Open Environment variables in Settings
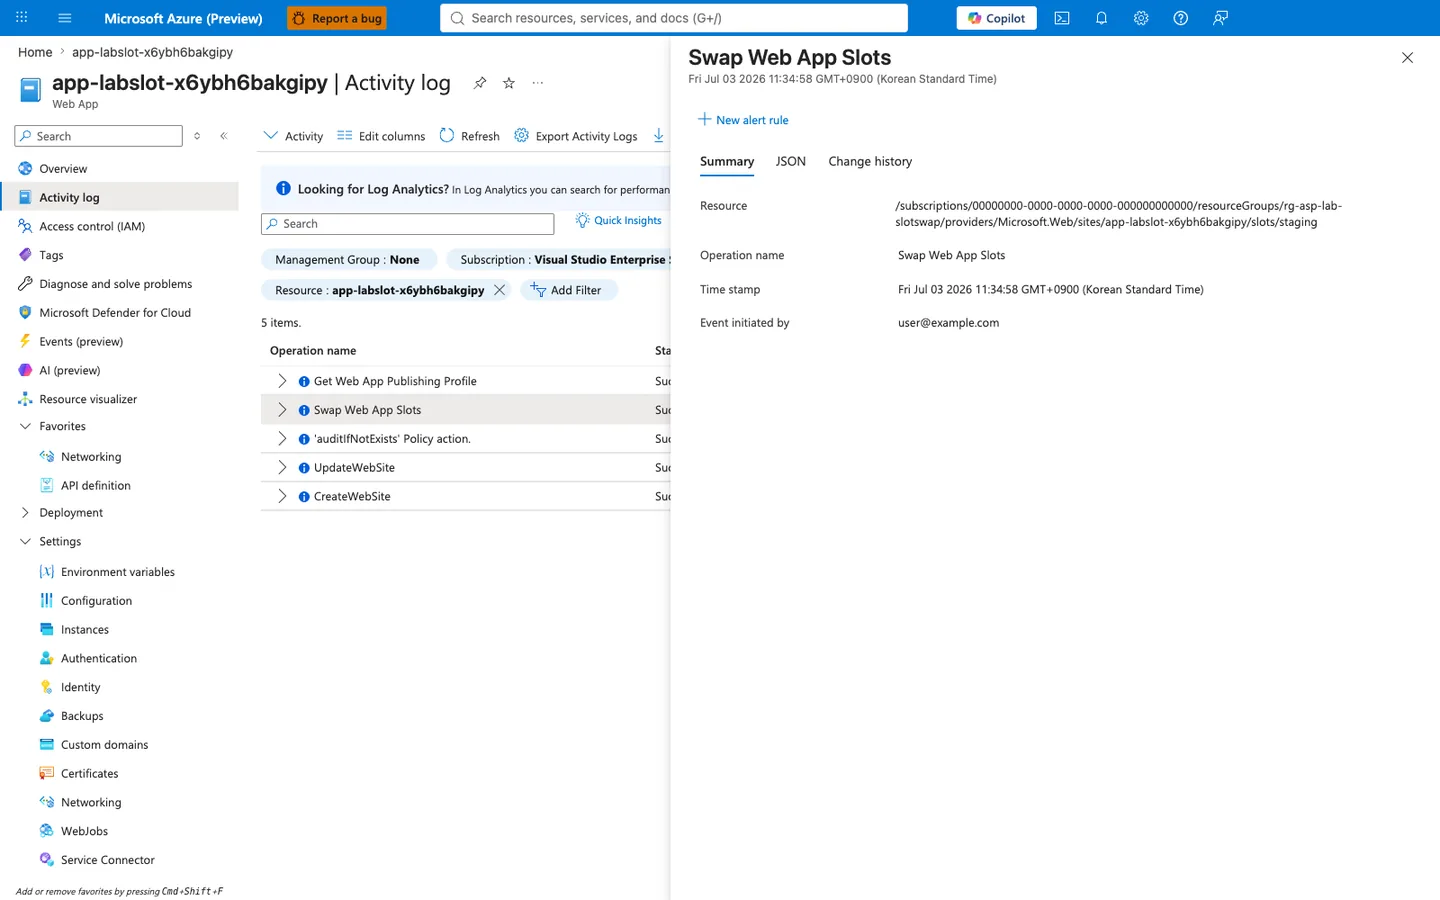 click(x=118, y=572)
